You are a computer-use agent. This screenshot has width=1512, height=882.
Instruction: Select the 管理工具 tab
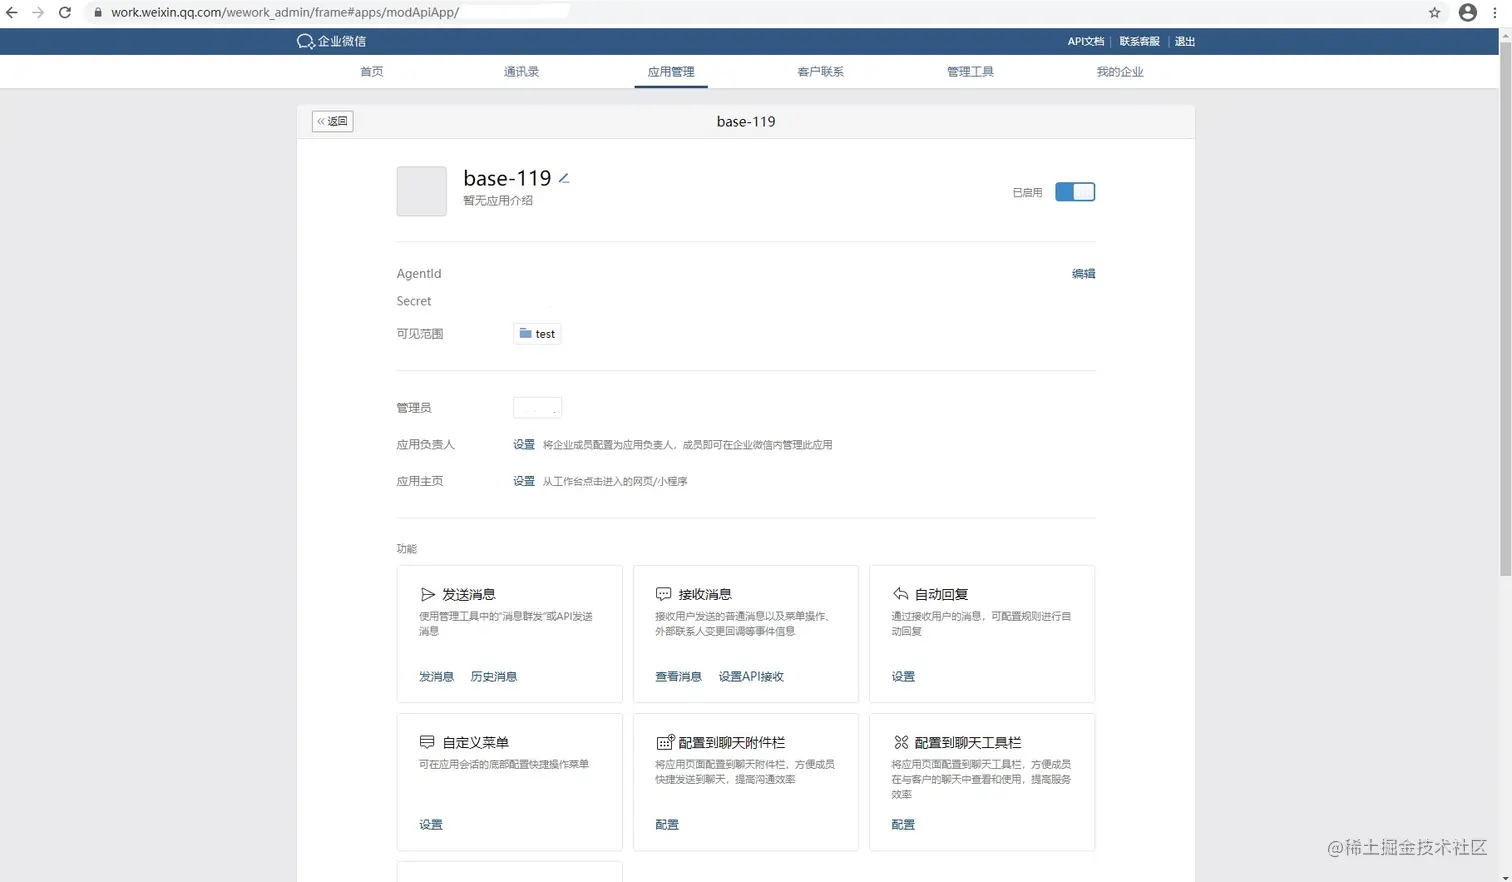pos(969,71)
